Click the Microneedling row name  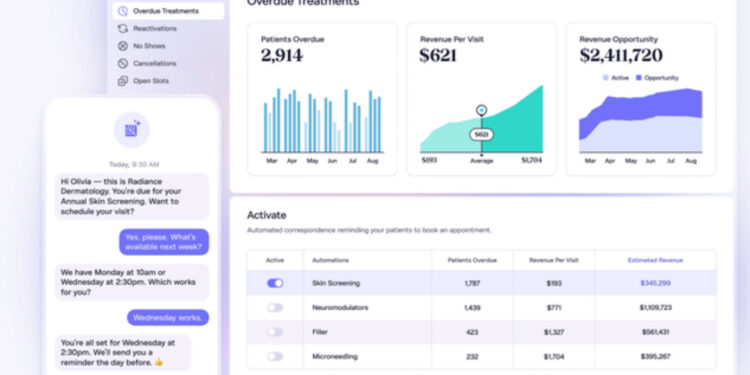(x=335, y=356)
